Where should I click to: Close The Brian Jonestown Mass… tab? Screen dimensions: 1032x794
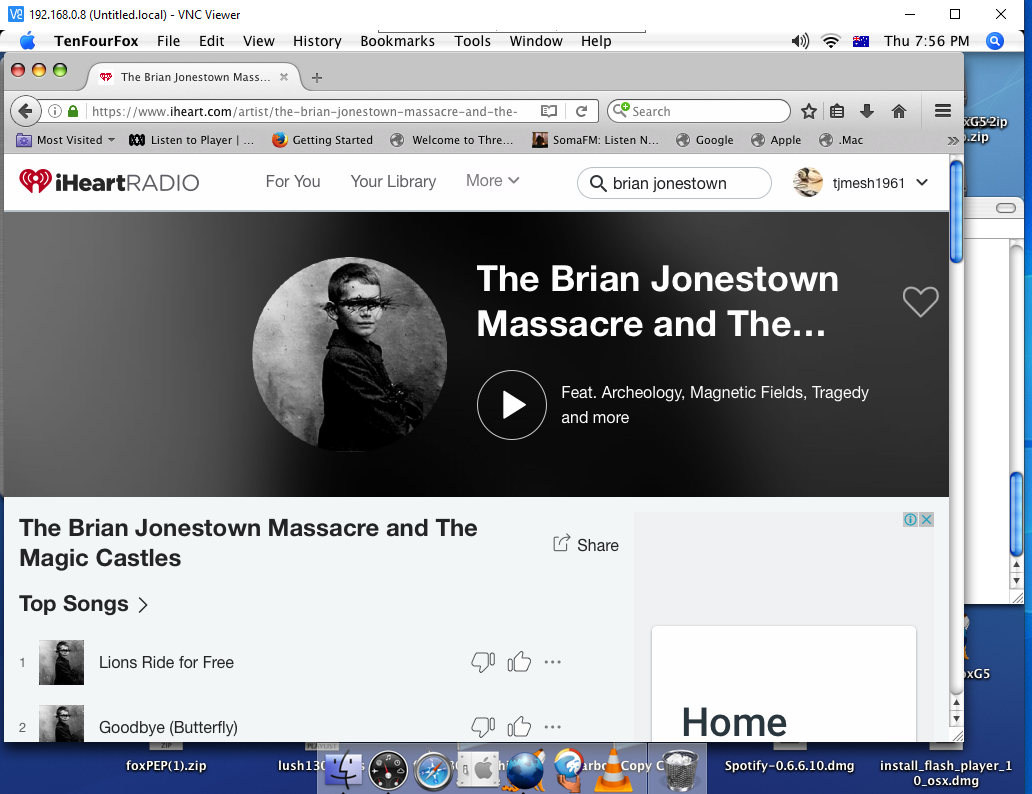click(284, 77)
